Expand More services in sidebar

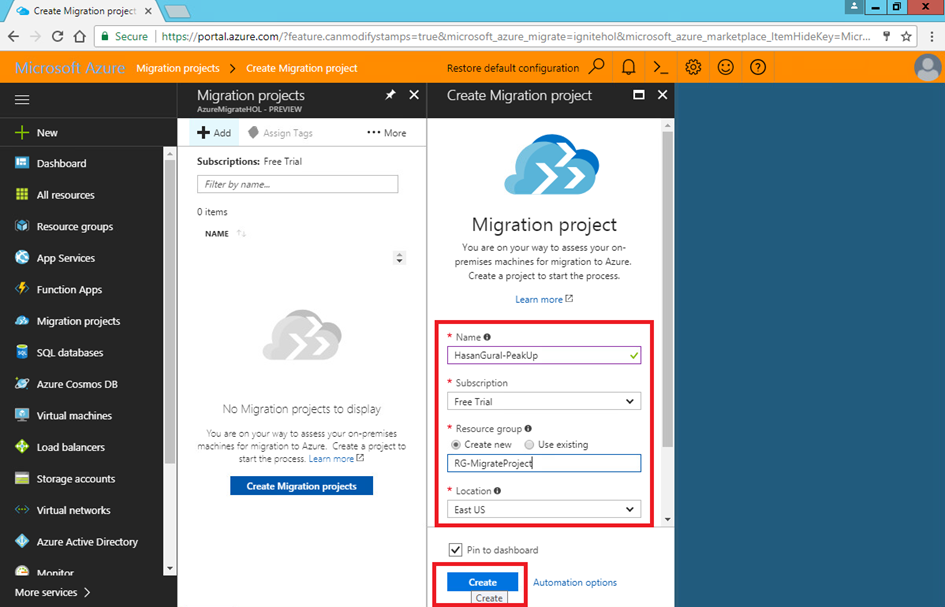pyautogui.click(x=52, y=593)
